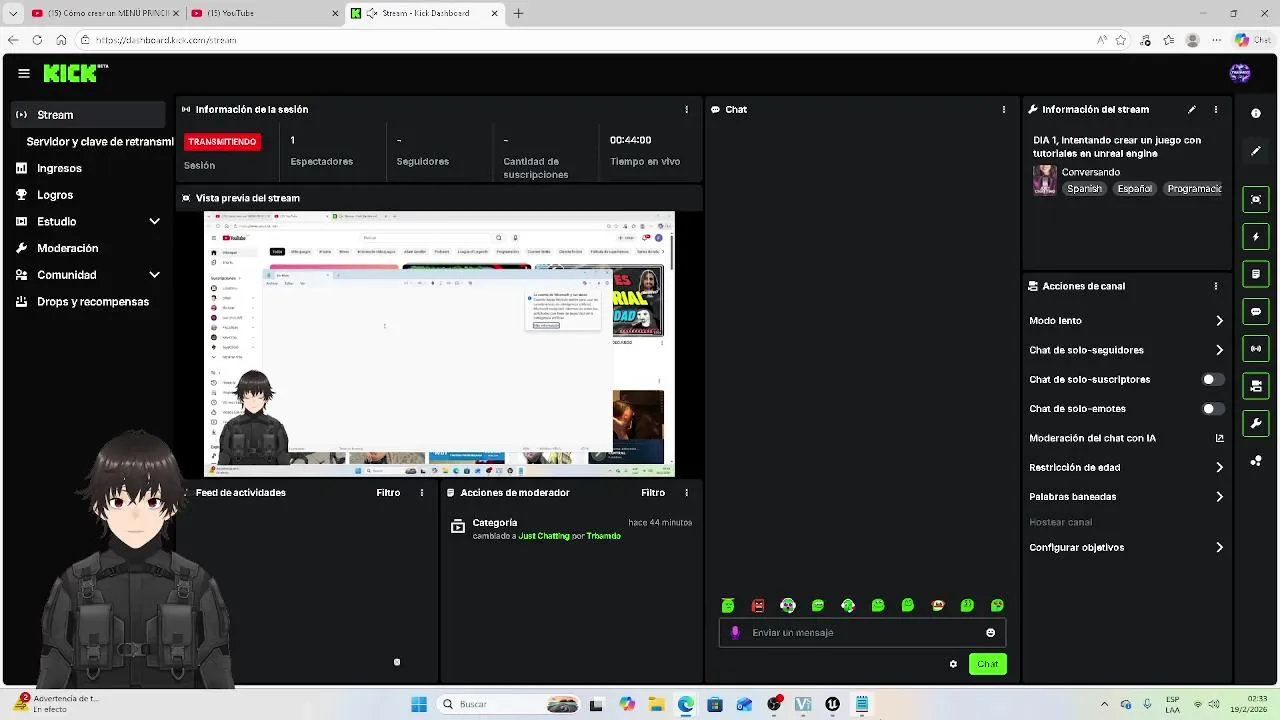The width and height of the screenshot is (1280, 720).
Task: Open the browser tab list dropdown
Action: (13, 14)
